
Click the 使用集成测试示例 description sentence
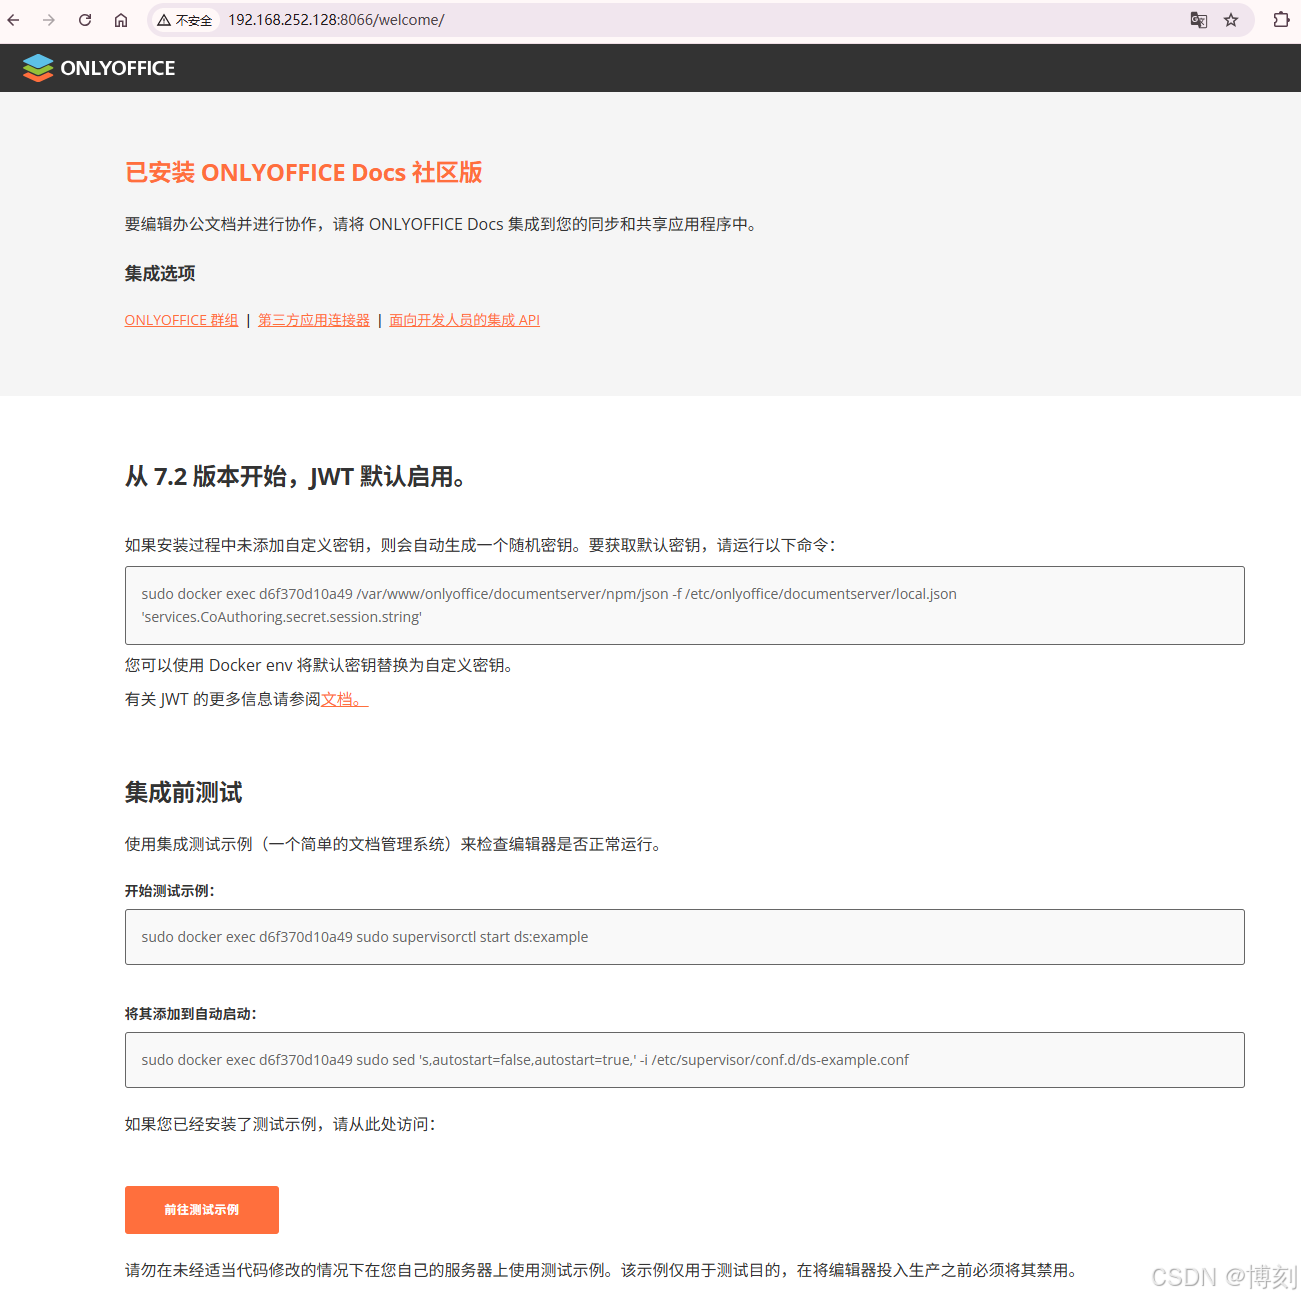395,844
